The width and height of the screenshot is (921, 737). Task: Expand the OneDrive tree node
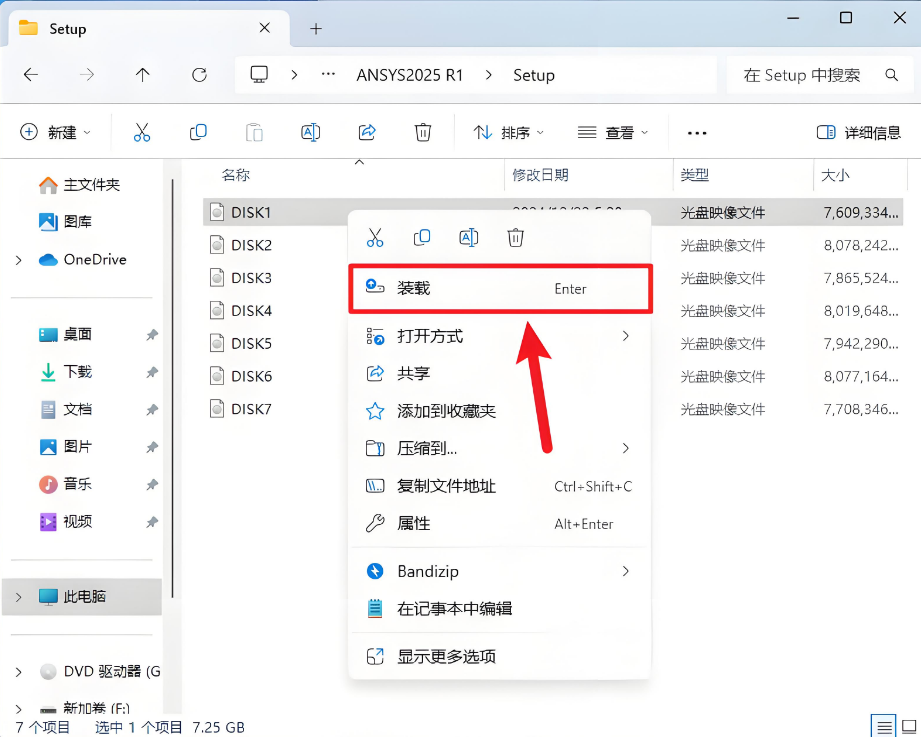19,260
